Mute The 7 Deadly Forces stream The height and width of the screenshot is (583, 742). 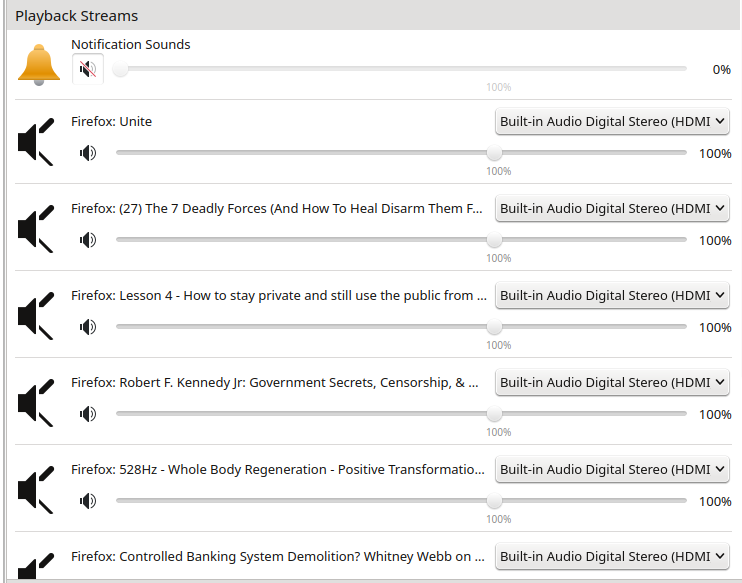pos(88,240)
